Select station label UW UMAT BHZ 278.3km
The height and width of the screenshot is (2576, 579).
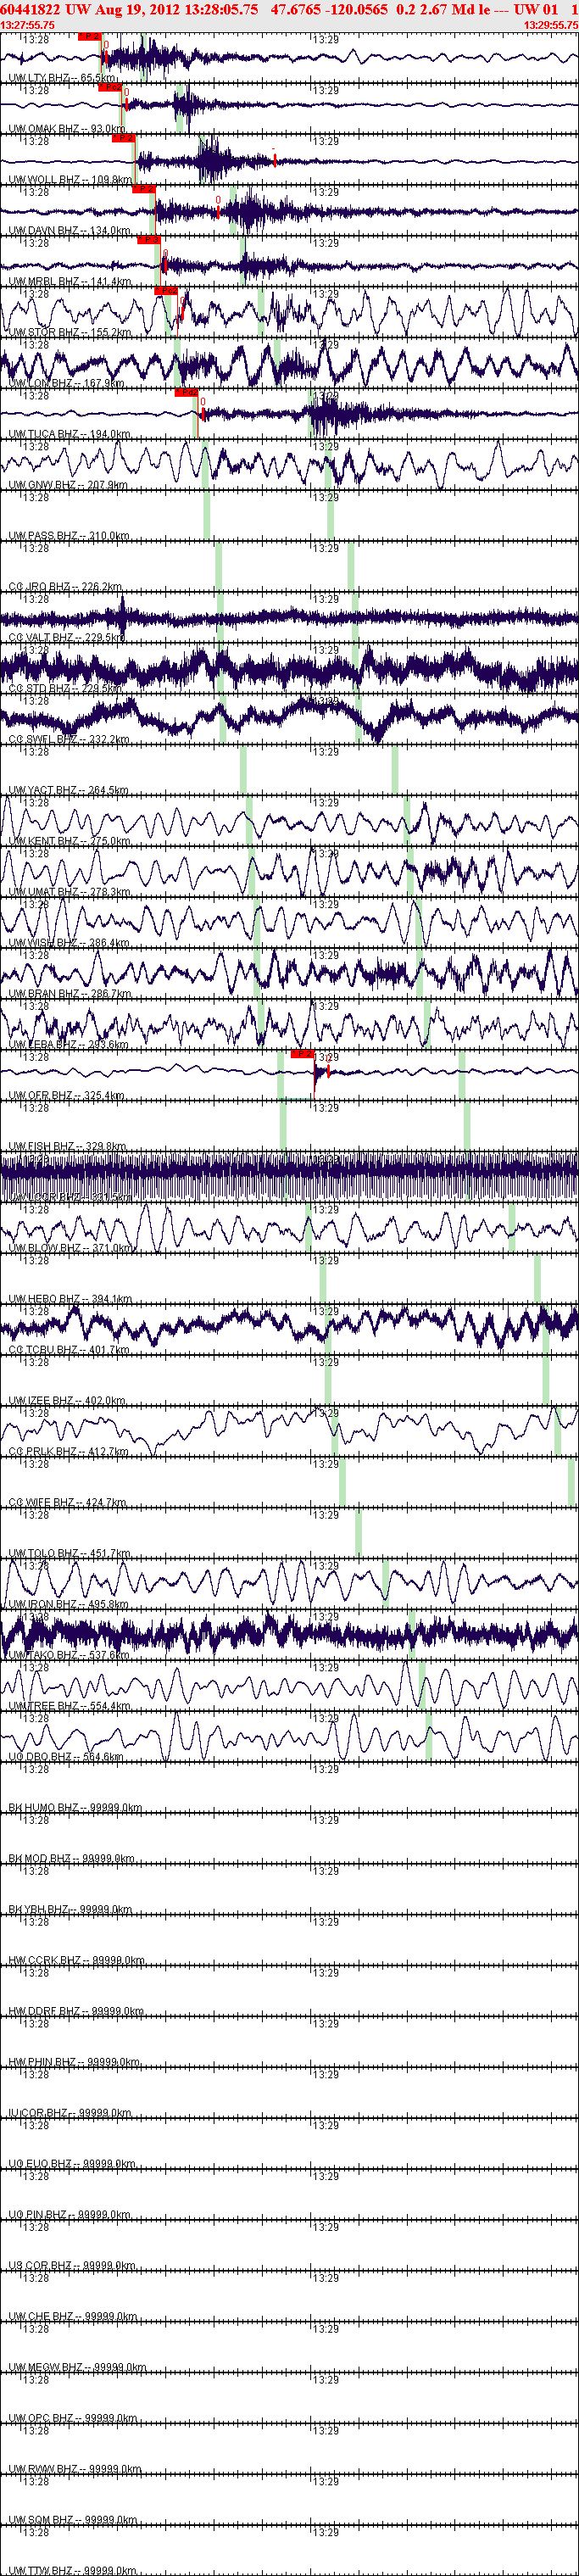click(x=69, y=892)
